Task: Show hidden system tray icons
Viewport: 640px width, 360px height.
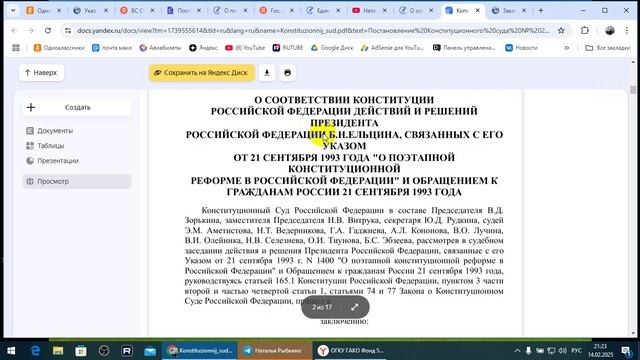Action: click(517, 351)
